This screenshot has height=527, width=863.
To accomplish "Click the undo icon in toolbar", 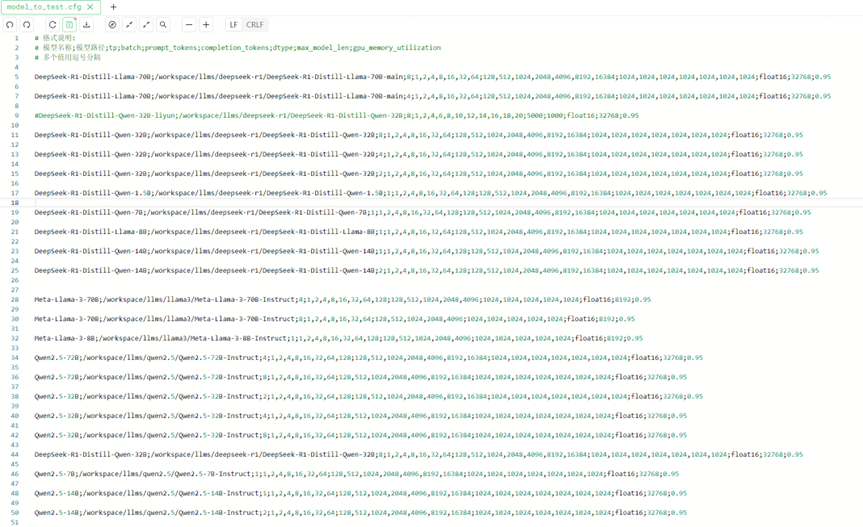I will tap(9, 24).
